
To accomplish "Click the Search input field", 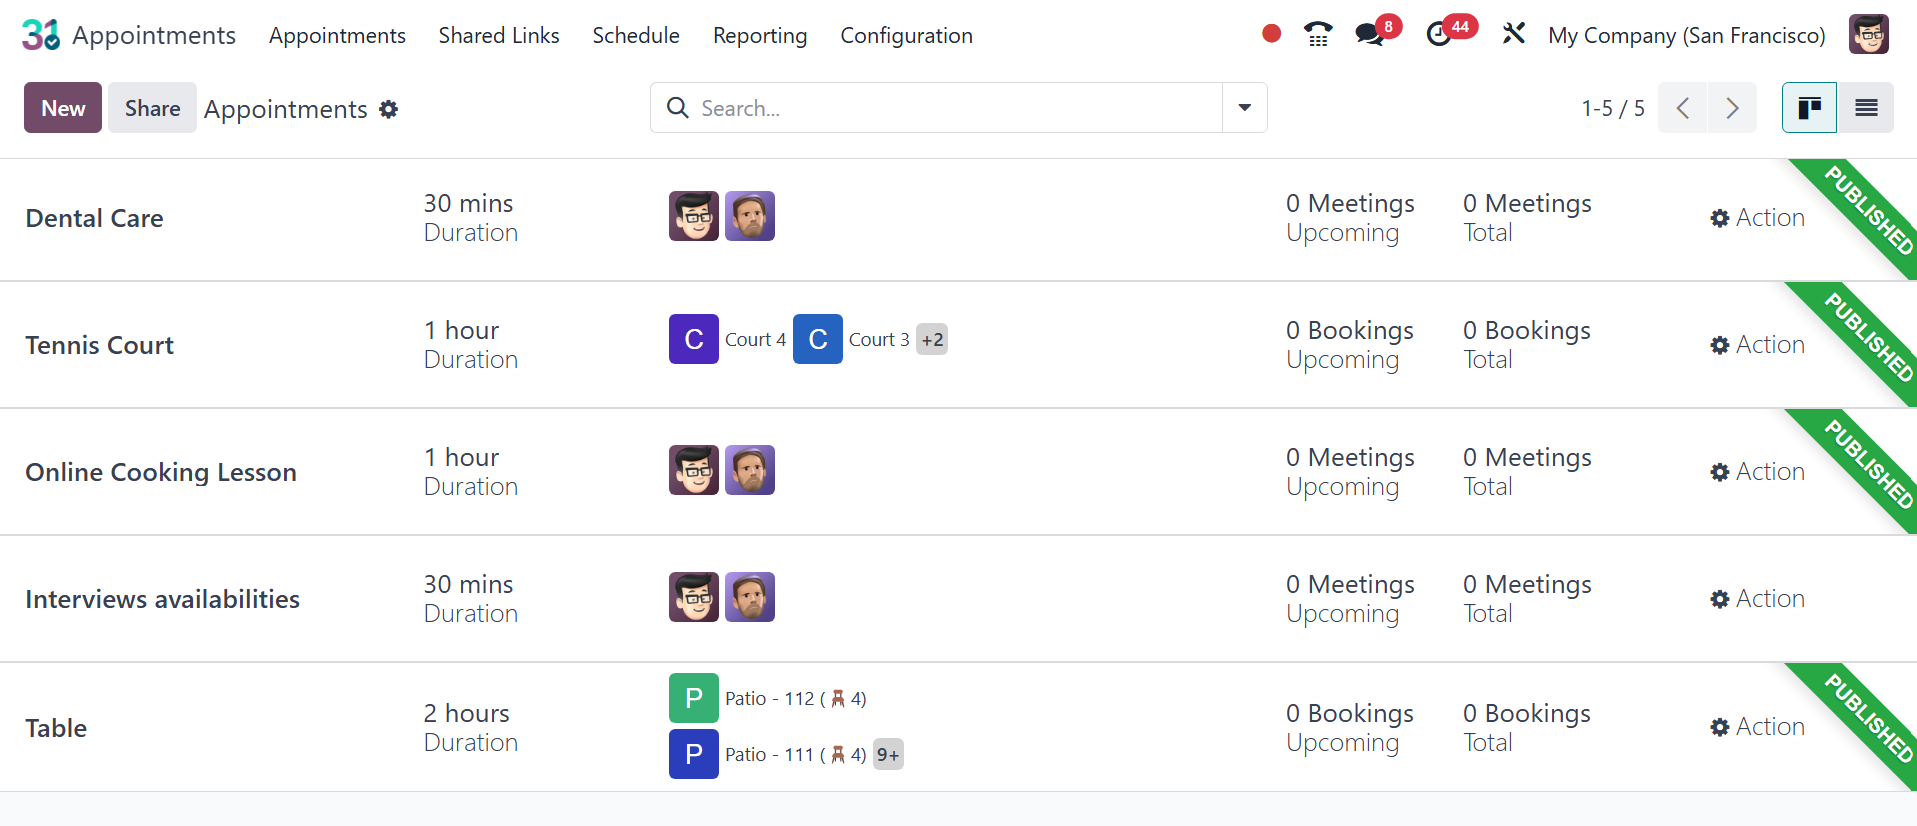I will (936, 108).
